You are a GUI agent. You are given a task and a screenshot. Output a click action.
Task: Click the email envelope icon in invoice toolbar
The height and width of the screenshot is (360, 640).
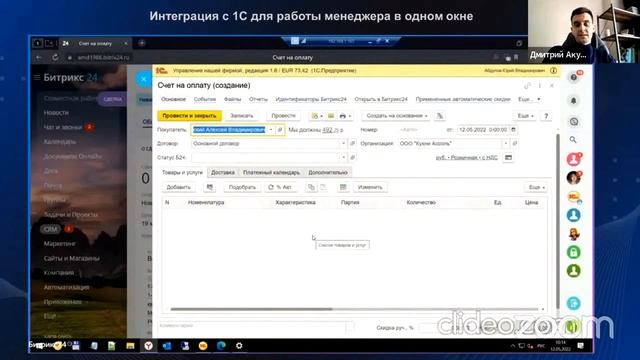(x=331, y=116)
